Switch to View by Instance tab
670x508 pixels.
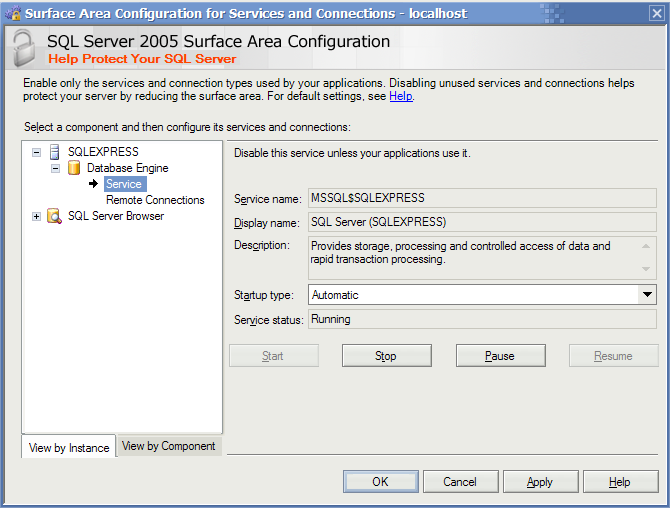point(69,447)
